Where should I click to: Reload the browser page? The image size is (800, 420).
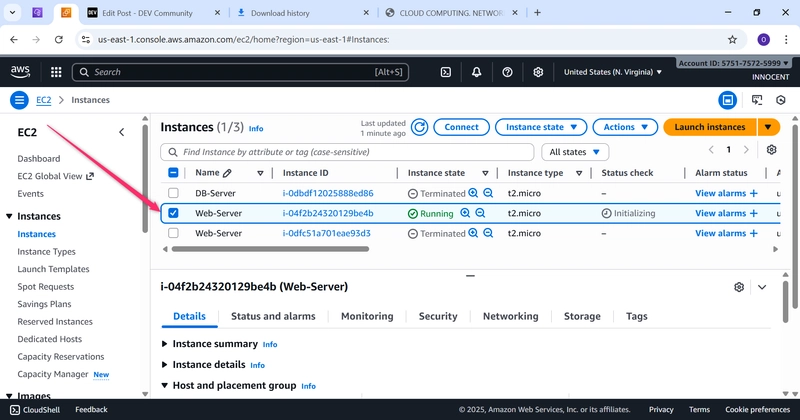pyautogui.click(x=59, y=39)
